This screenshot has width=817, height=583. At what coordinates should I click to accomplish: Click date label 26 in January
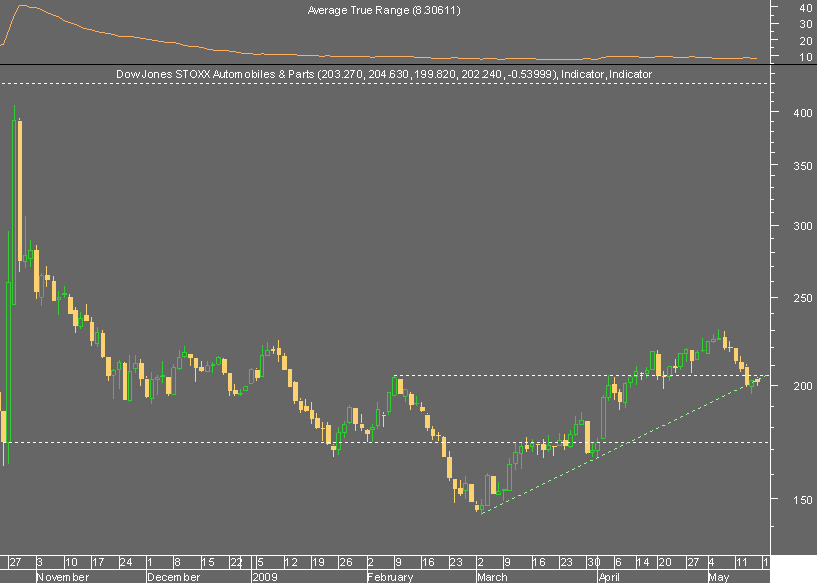coord(346,563)
